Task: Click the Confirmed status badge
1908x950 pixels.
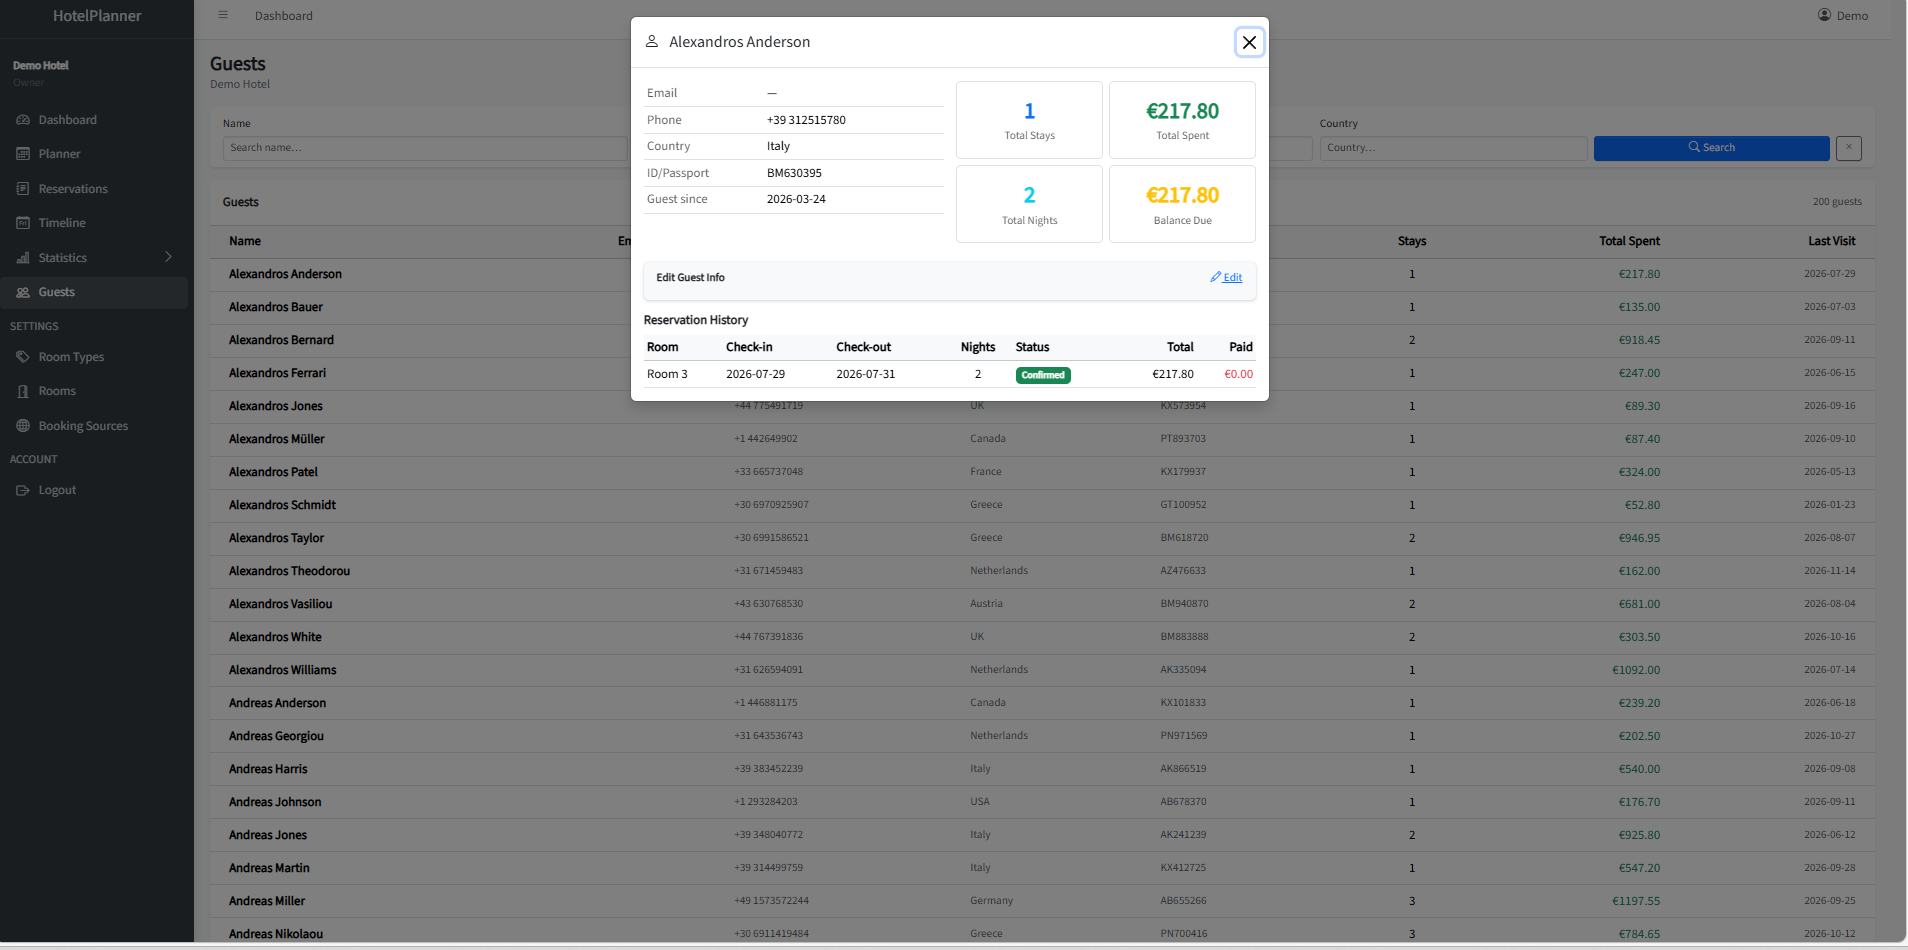Action: [x=1043, y=375]
